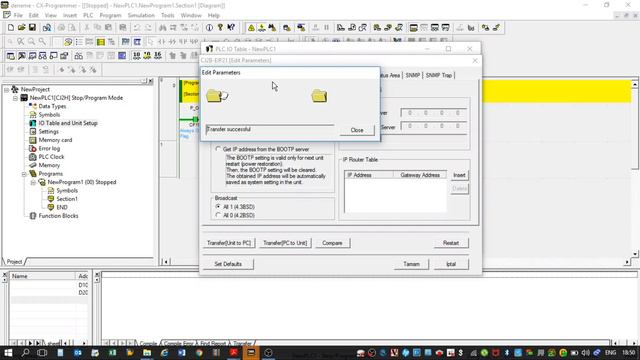Click the magnifier zoom icon with a cross
This screenshot has width=640, height=360.
coord(20,42)
